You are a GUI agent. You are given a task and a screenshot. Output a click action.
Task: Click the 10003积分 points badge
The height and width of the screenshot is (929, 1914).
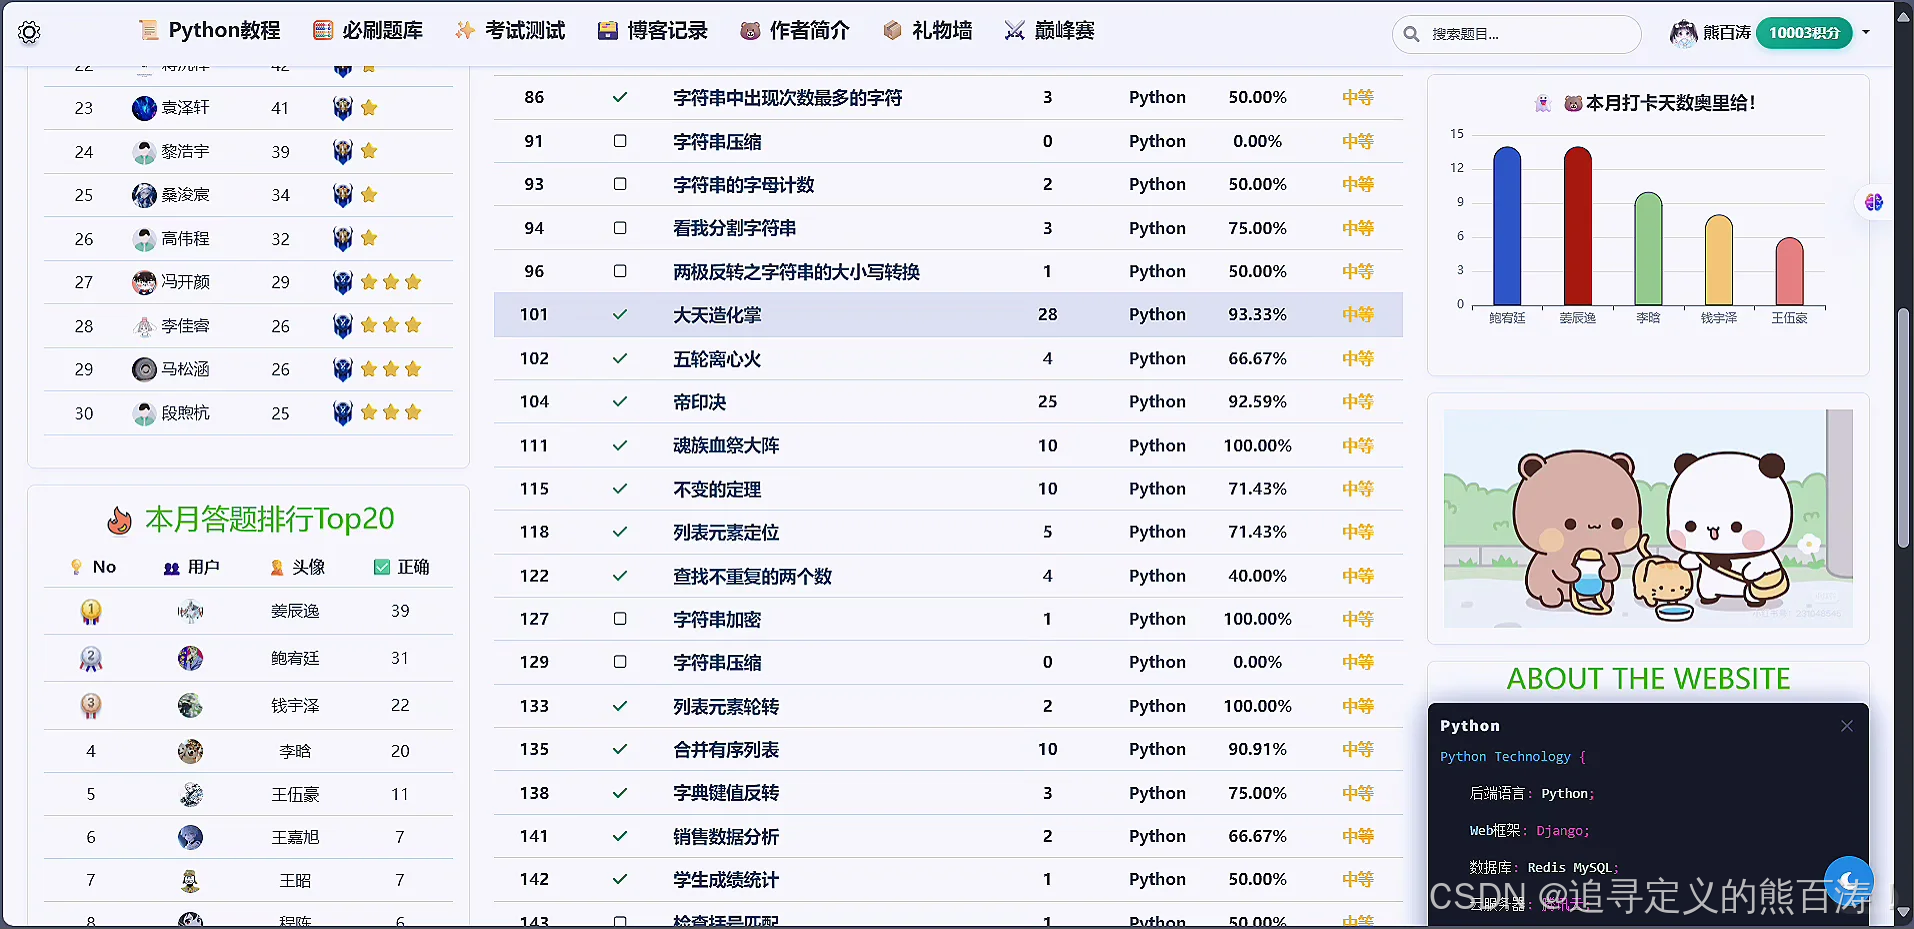[1804, 33]
